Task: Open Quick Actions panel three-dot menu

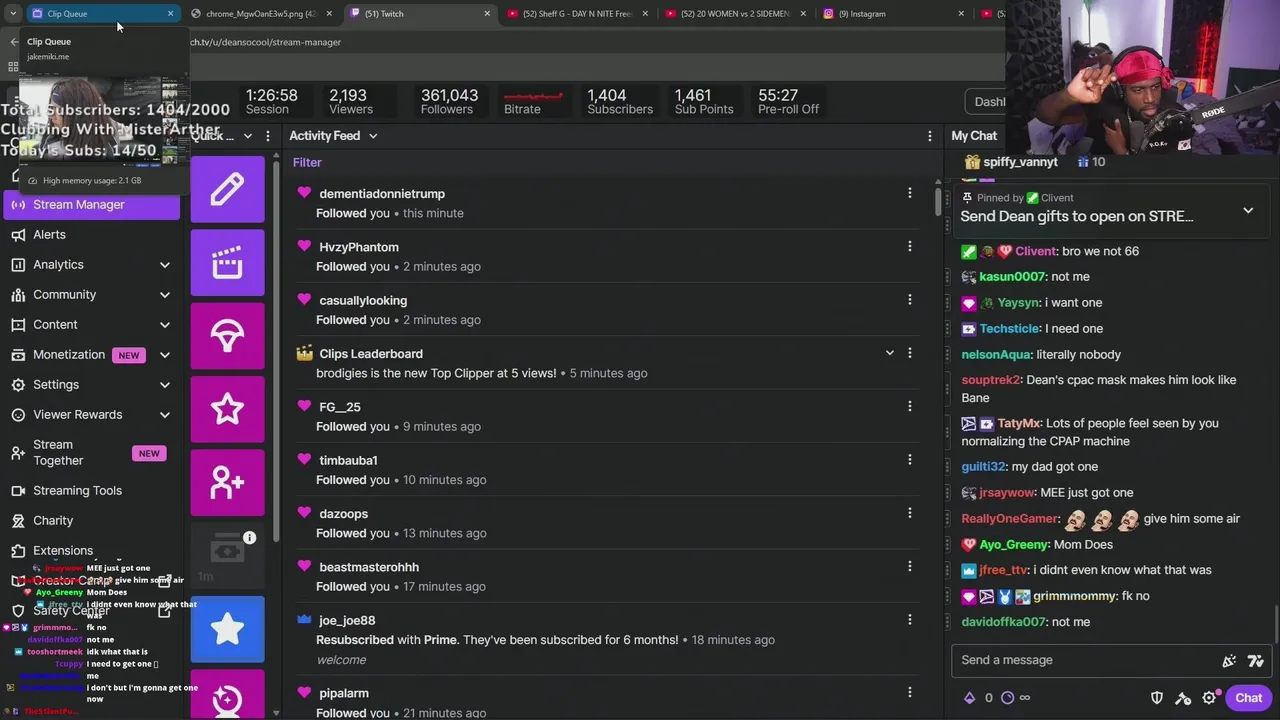Action: tap(267, 136)
